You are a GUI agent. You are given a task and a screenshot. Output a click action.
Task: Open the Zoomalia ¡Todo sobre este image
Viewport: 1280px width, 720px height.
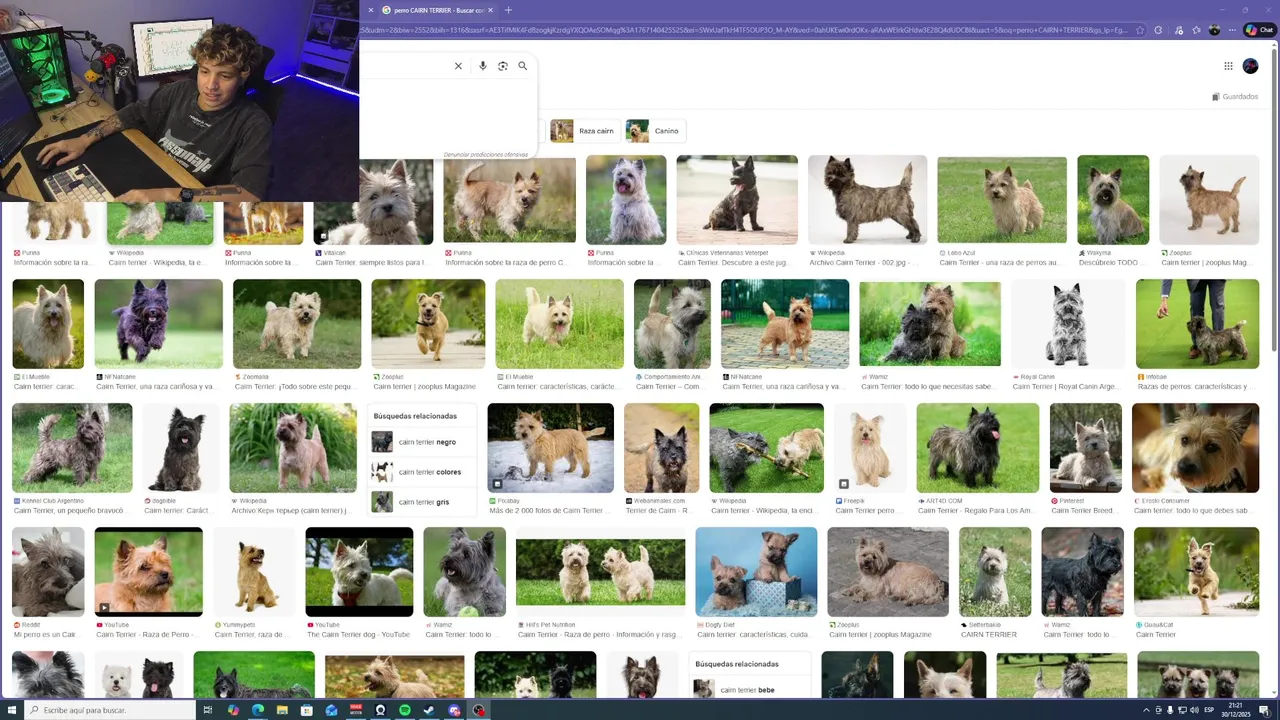point(297,323)
